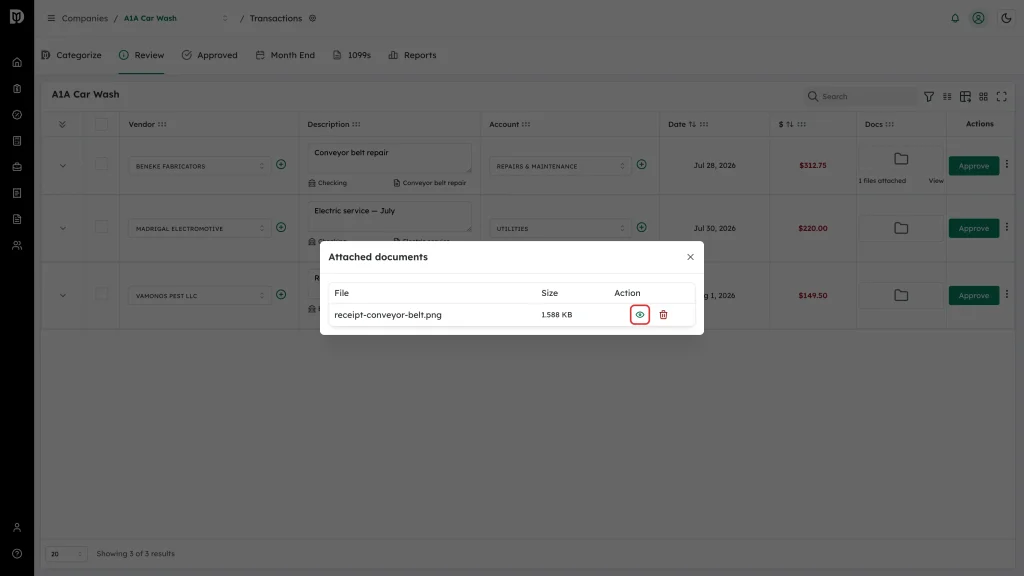The width and height of the screenshot is (1024, 576).
Task: Open docs folder for Vamonos Pest row
Action: [901, 295]
